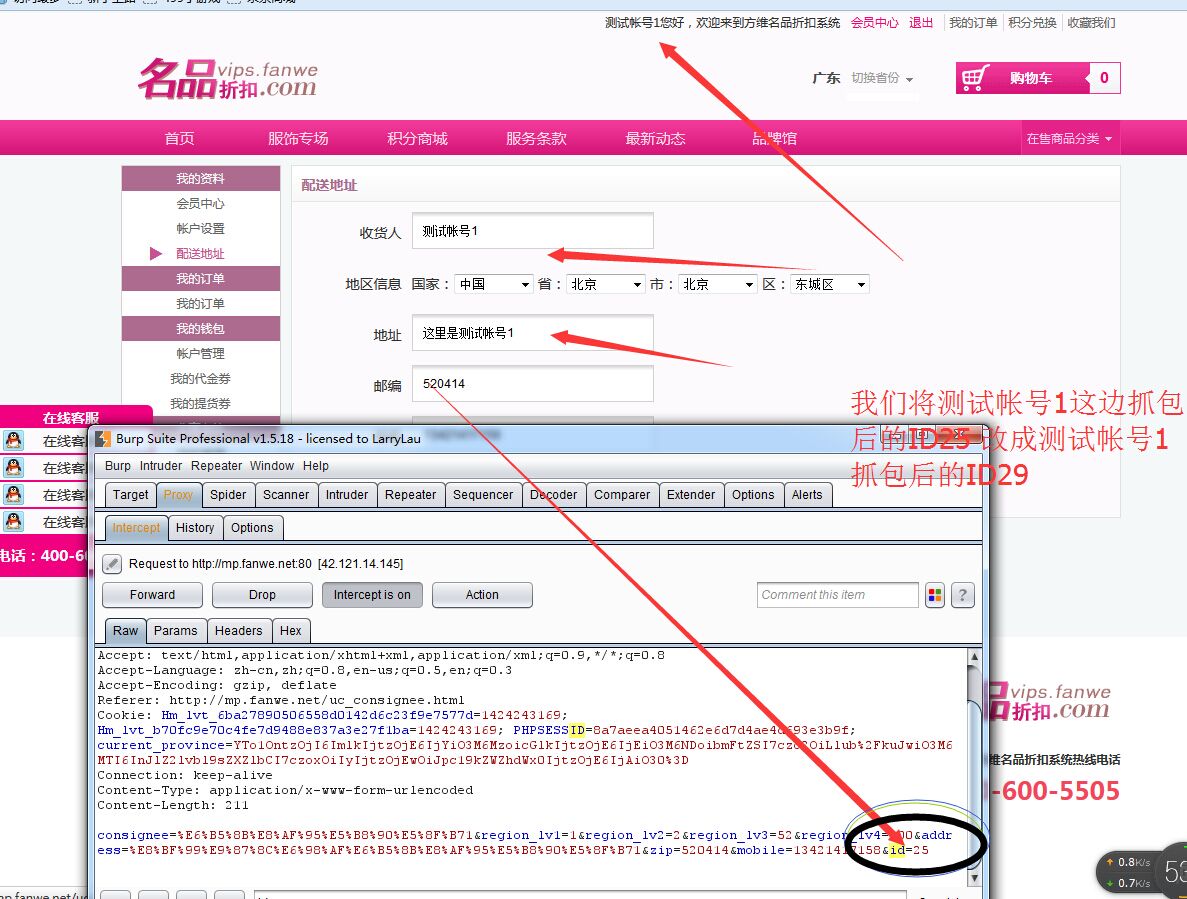
Task: Open the 省 province dropdown
Action: pyautogui.click(x=606, y=285)
